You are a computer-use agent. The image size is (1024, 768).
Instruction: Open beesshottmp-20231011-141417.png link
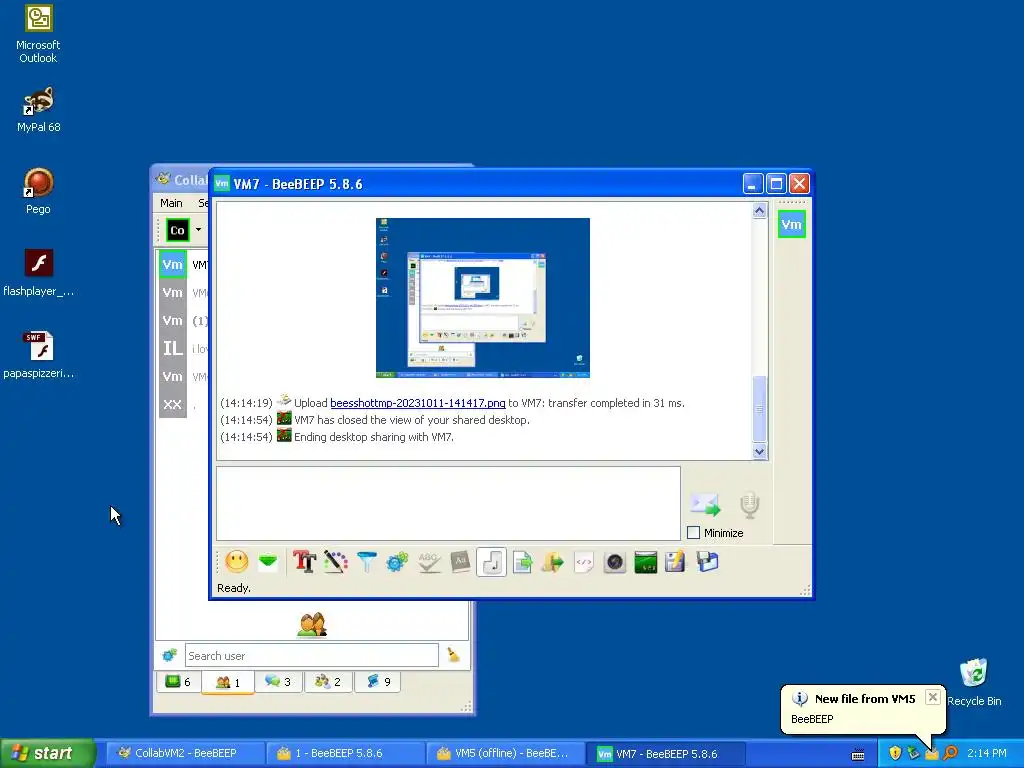(x=418, y=403)
